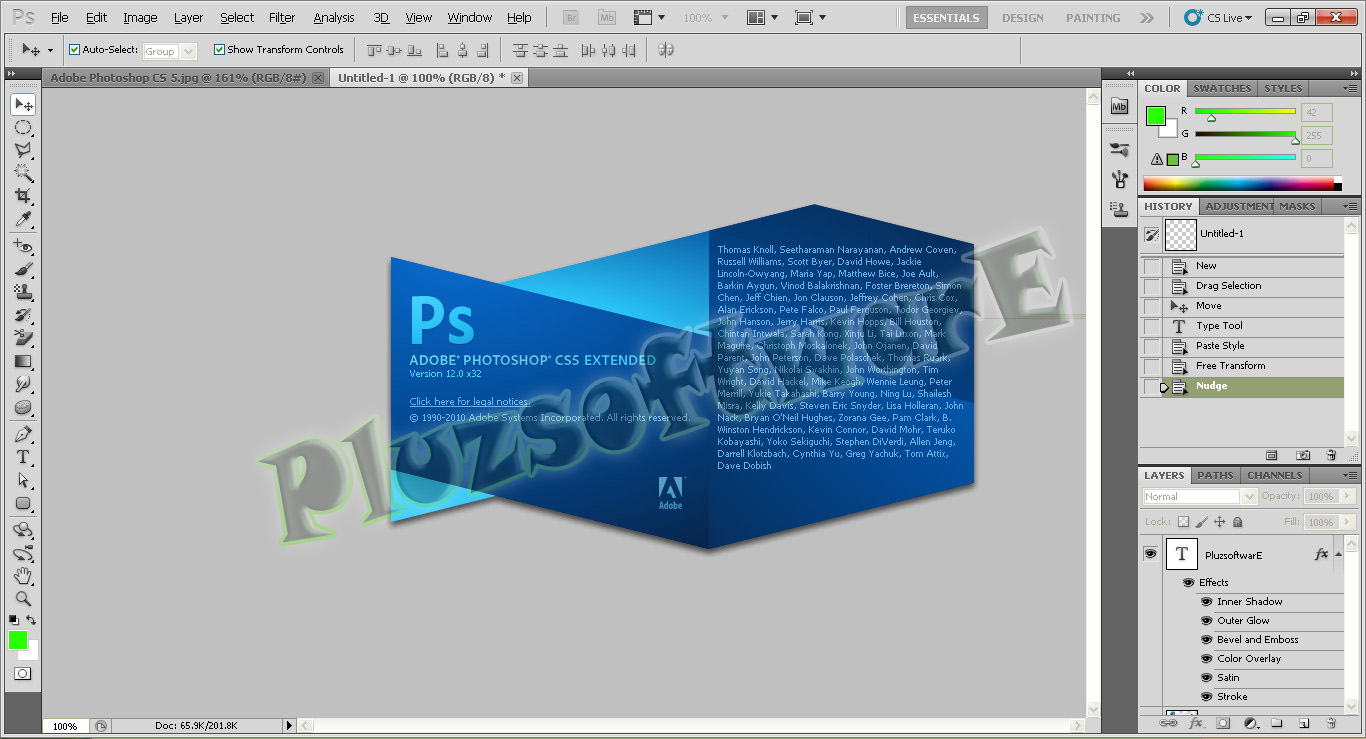The image size is (1366, 739).
Task: Select the Type Tool history state
Action: point(1241,326)
